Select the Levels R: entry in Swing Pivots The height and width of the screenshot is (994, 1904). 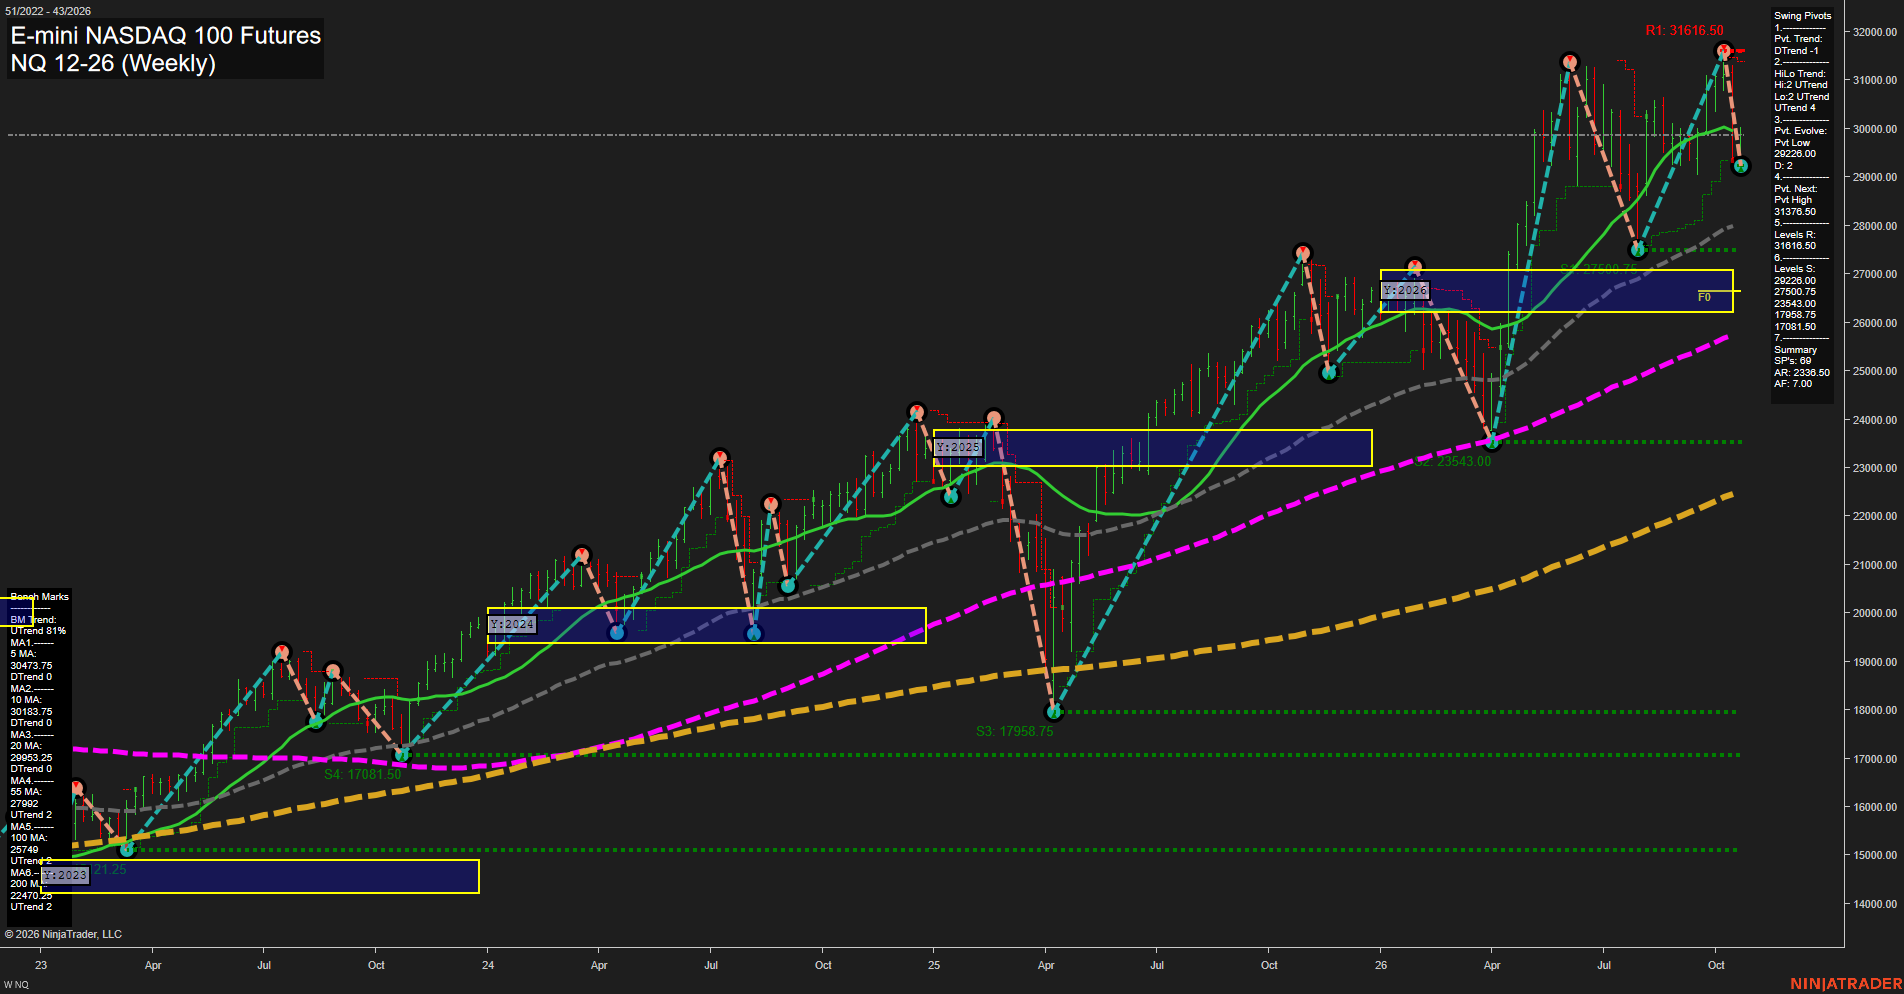(1794, 235)
